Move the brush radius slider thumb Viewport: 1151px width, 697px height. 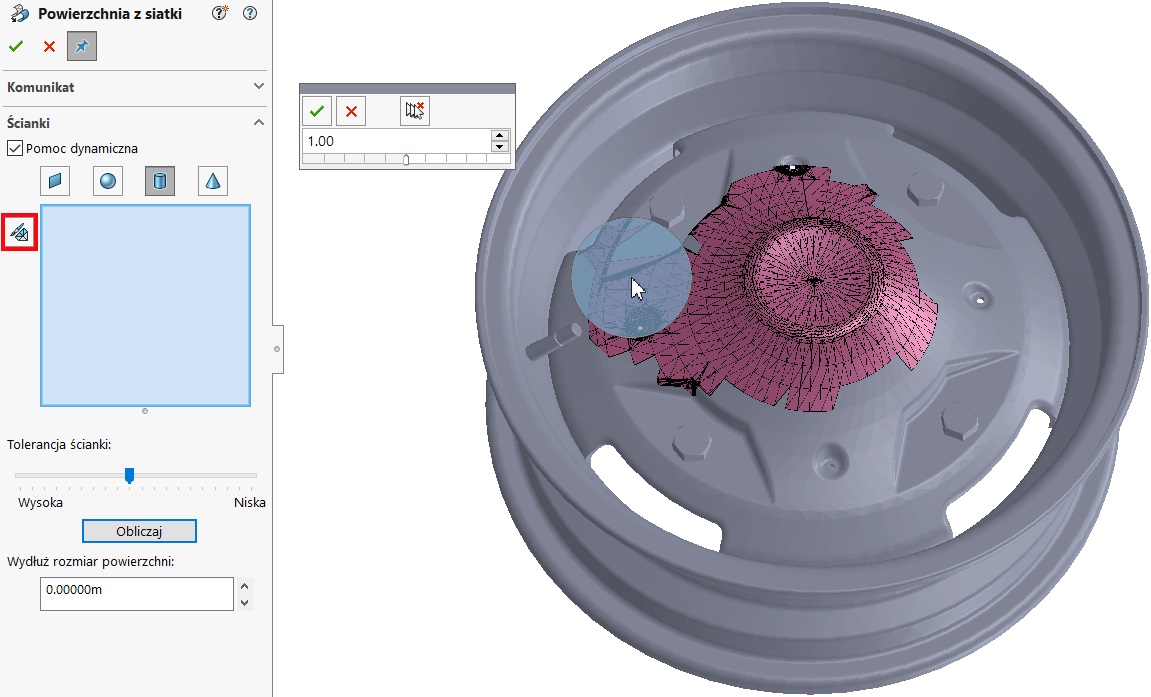pos(406,159)
